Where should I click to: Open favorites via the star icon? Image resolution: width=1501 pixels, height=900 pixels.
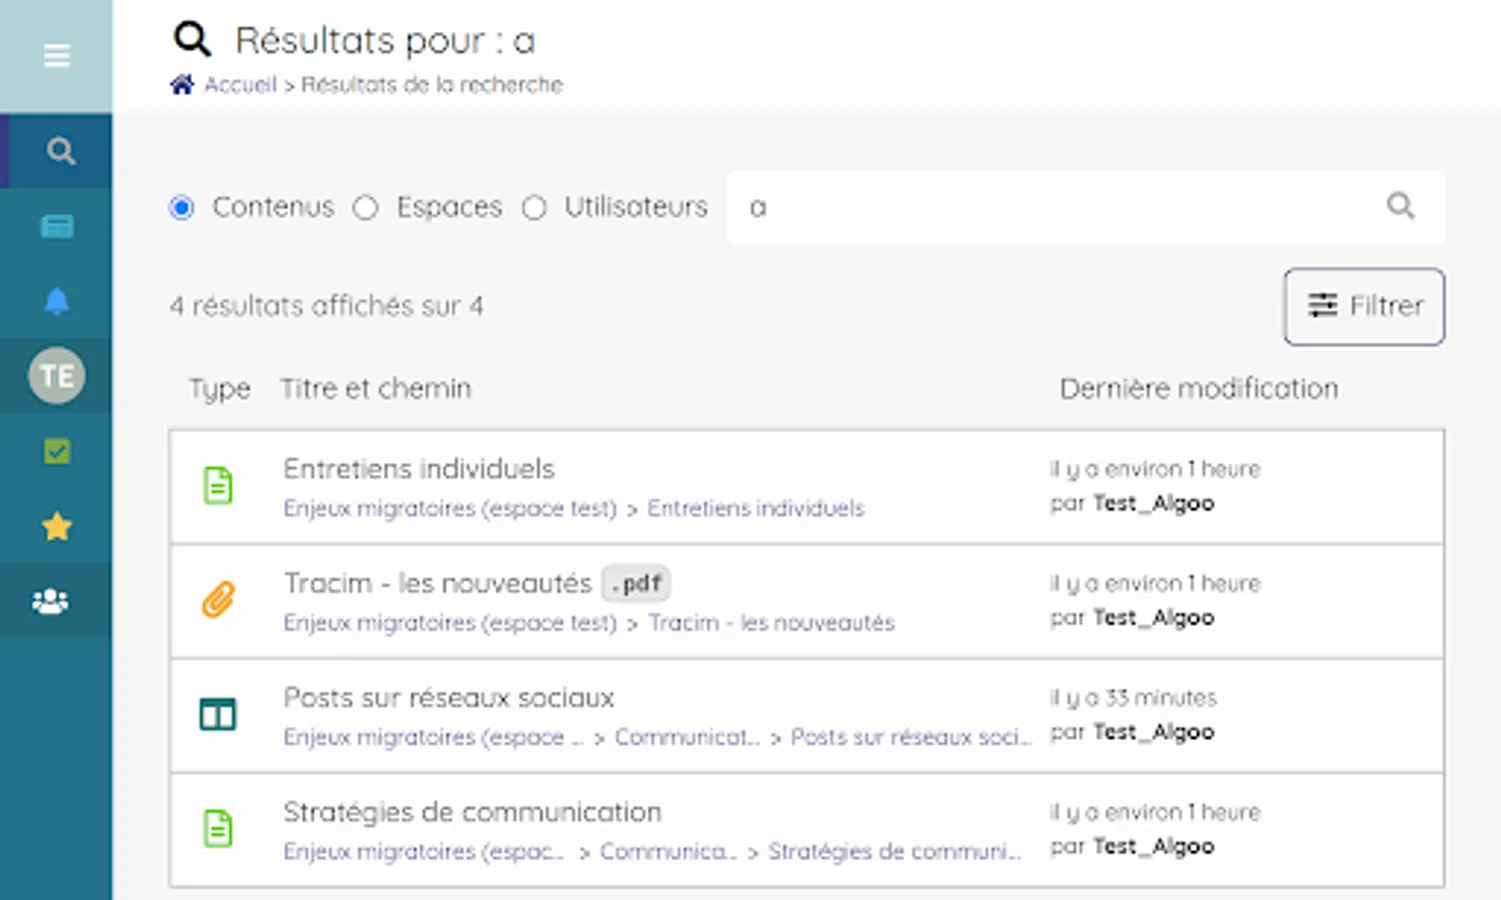(57, 526)
